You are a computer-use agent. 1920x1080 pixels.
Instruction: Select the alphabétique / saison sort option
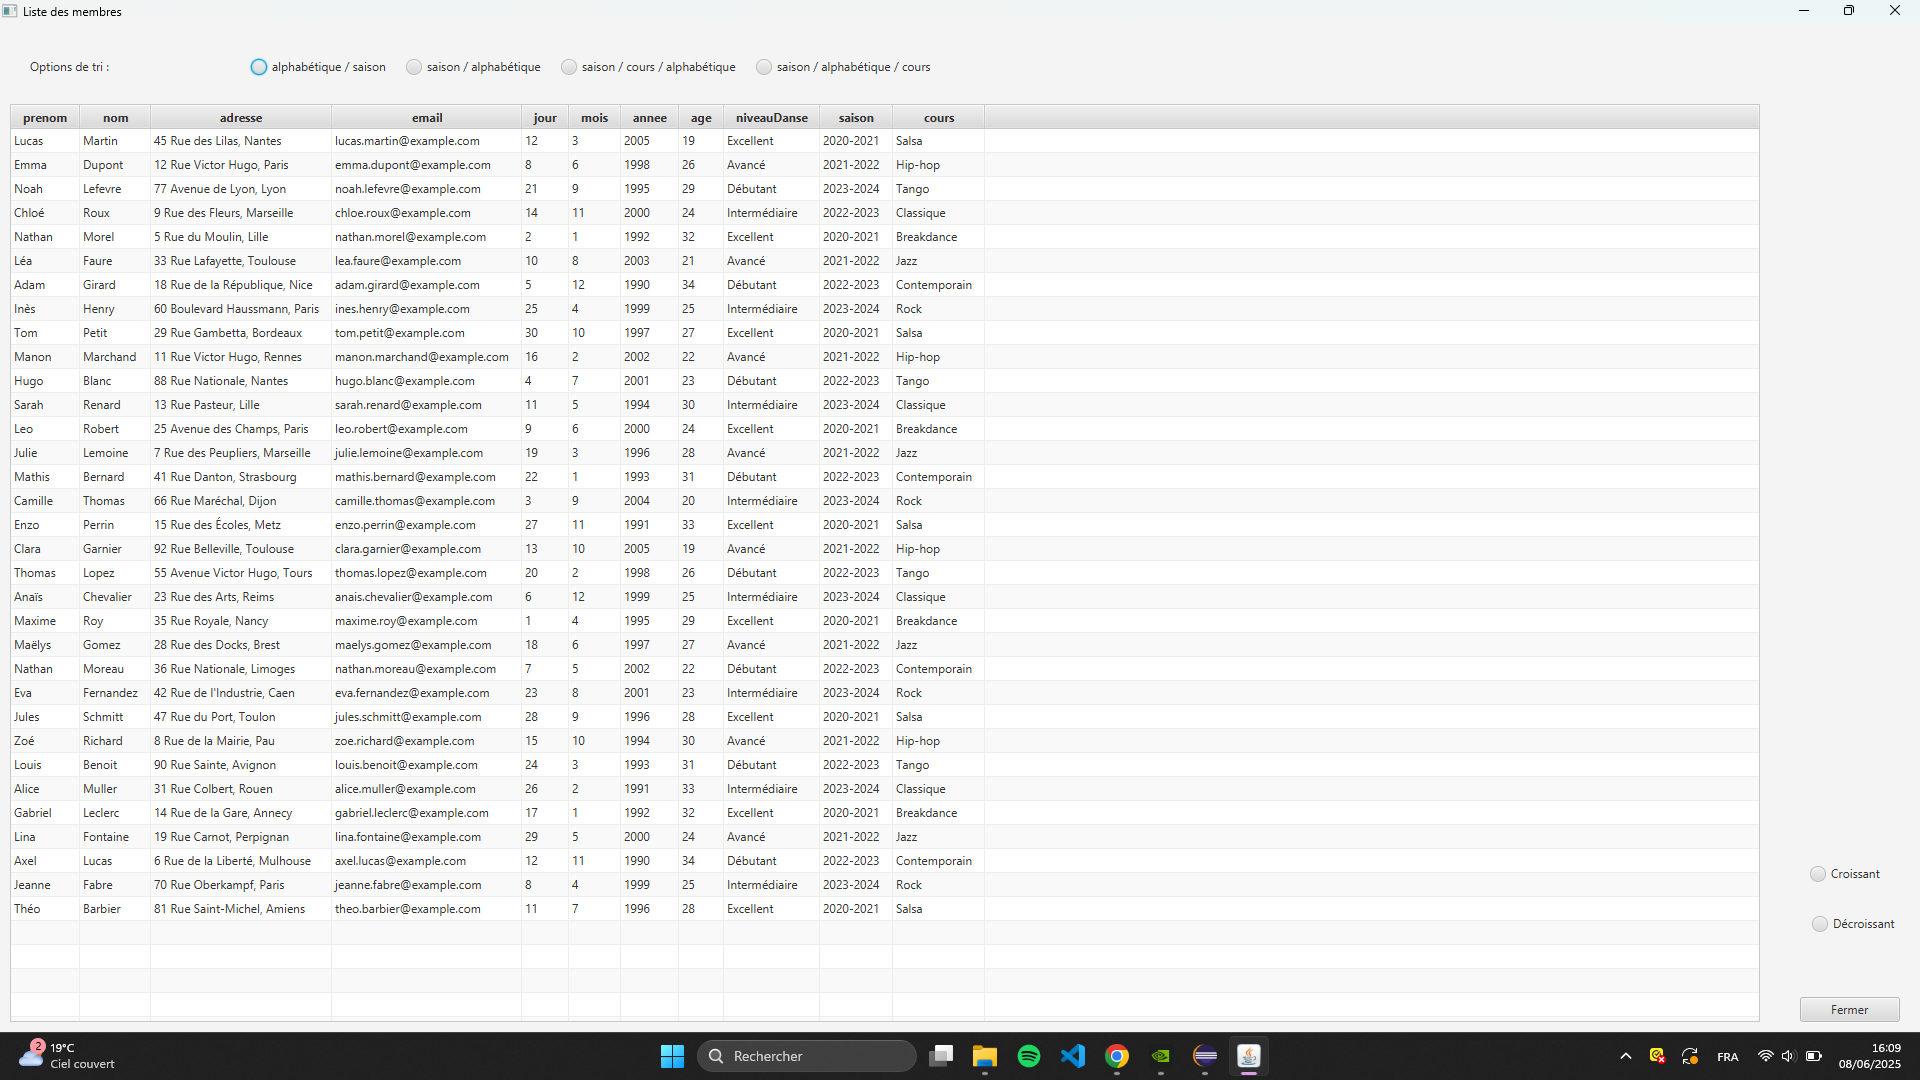[259, 67]
